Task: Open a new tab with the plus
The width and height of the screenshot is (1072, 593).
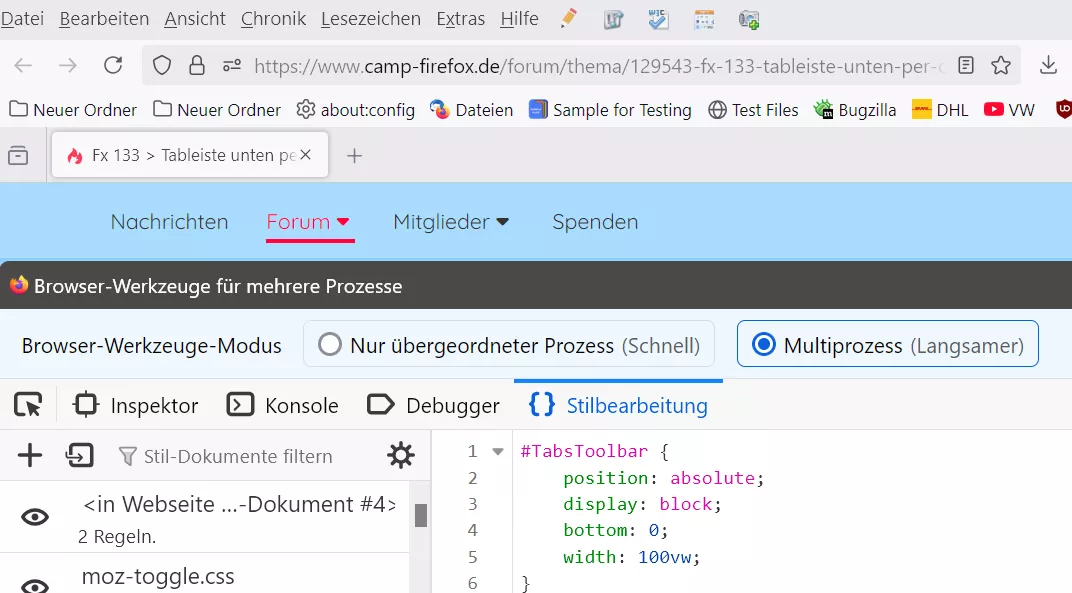Action: 354,156
